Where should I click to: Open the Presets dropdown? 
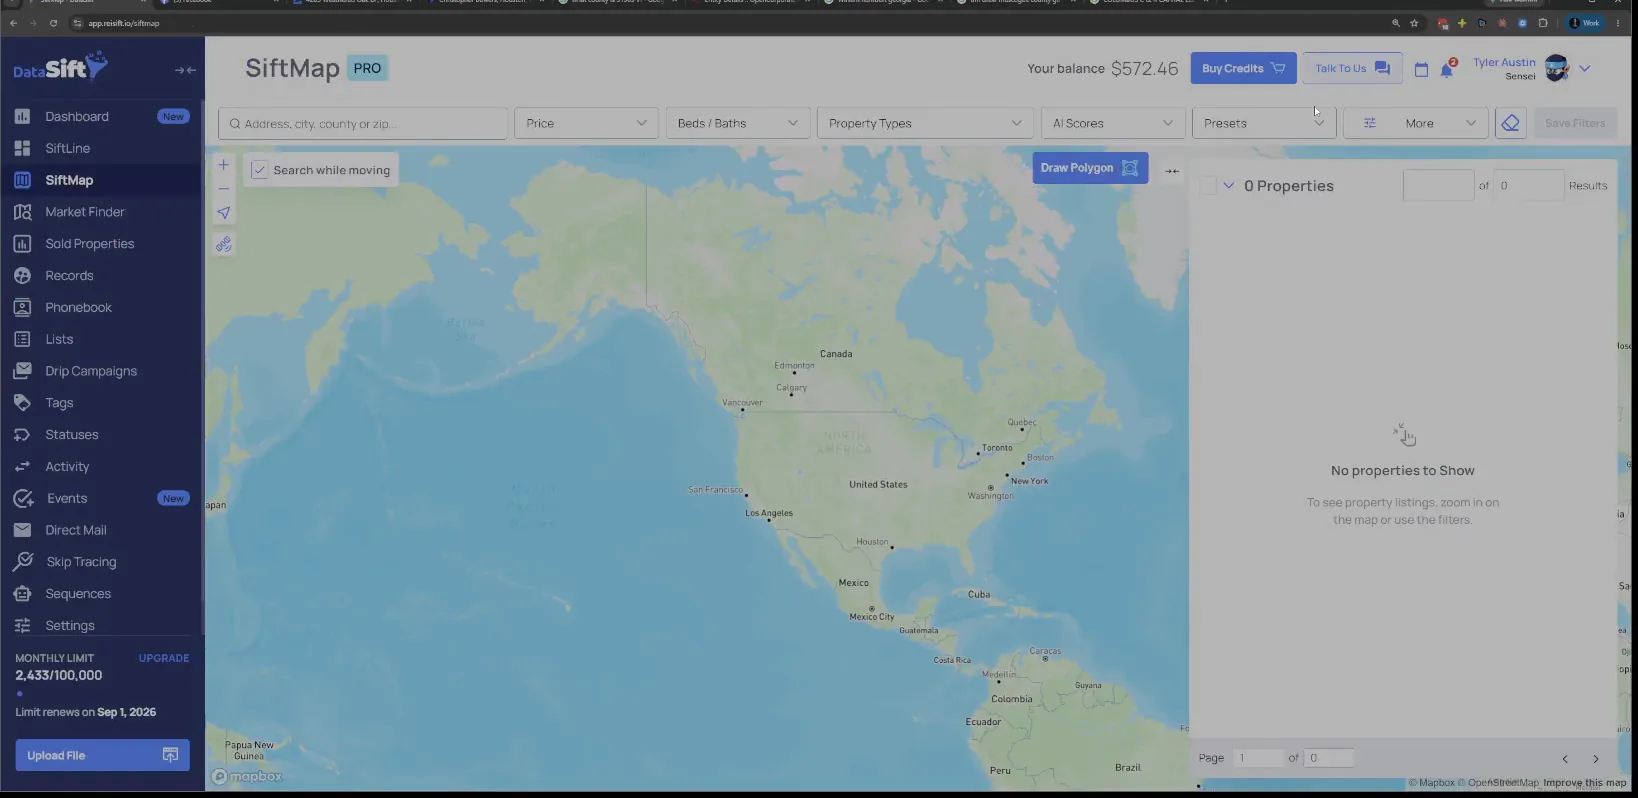[x=1264, y=123]
